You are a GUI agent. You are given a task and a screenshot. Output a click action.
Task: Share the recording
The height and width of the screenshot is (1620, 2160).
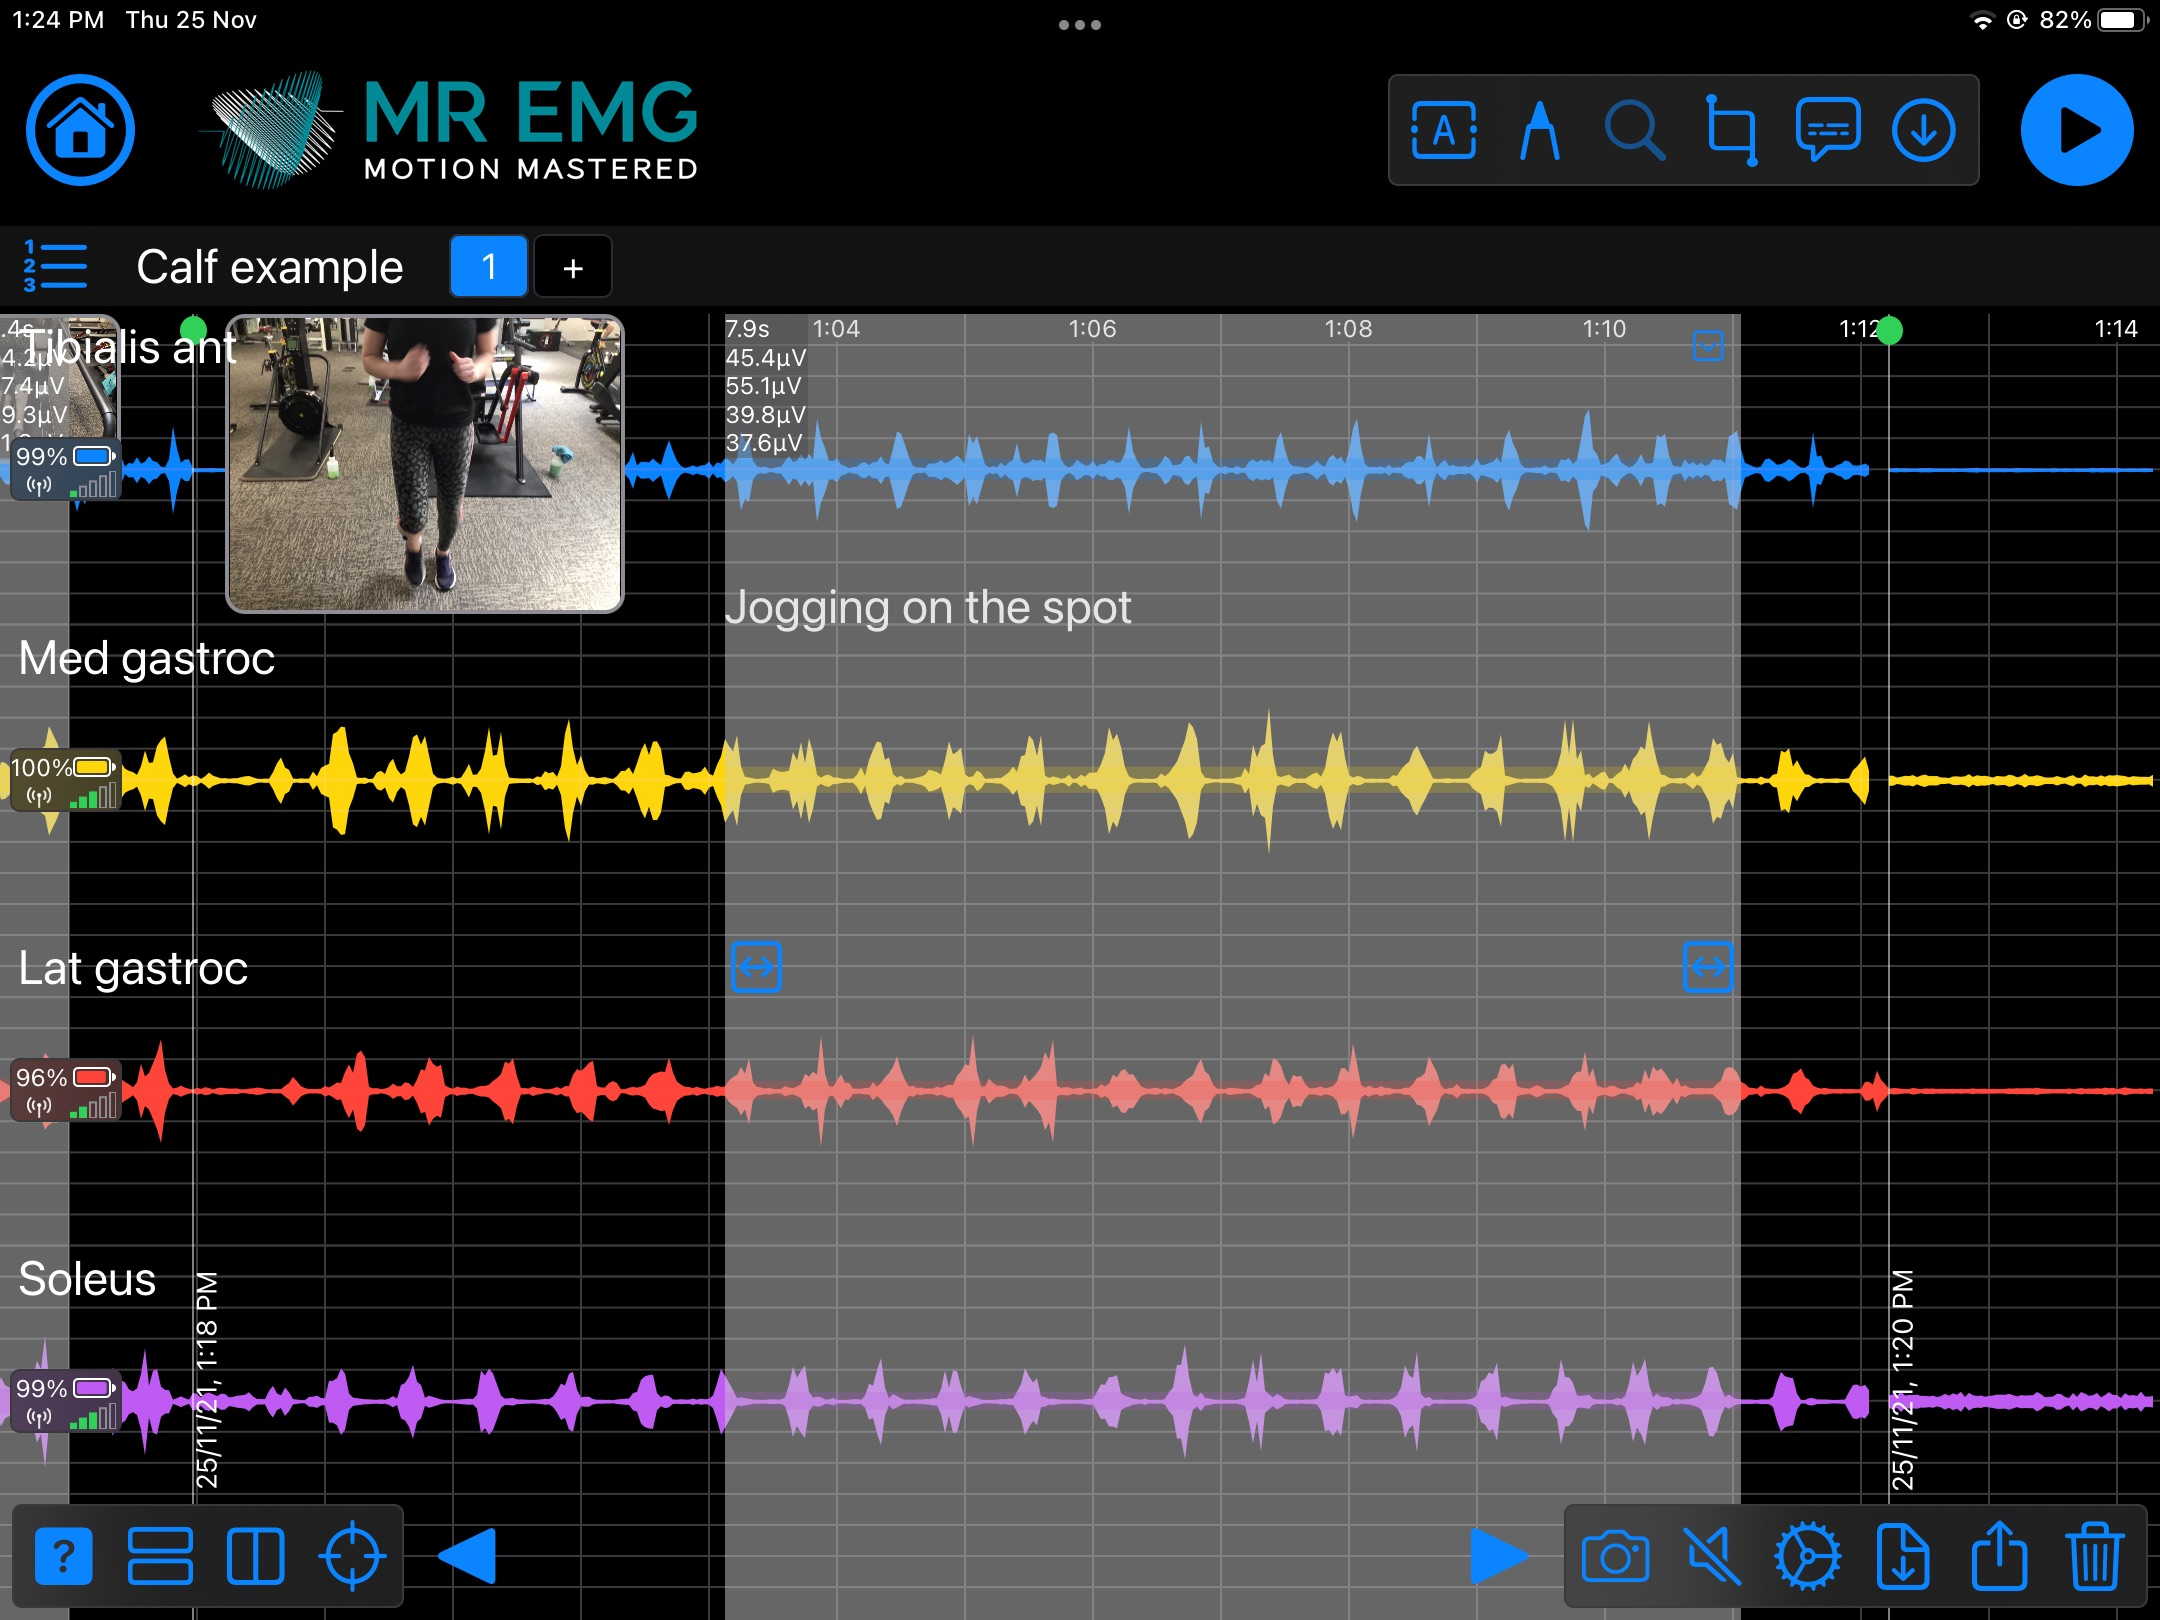[1999, 1556]
